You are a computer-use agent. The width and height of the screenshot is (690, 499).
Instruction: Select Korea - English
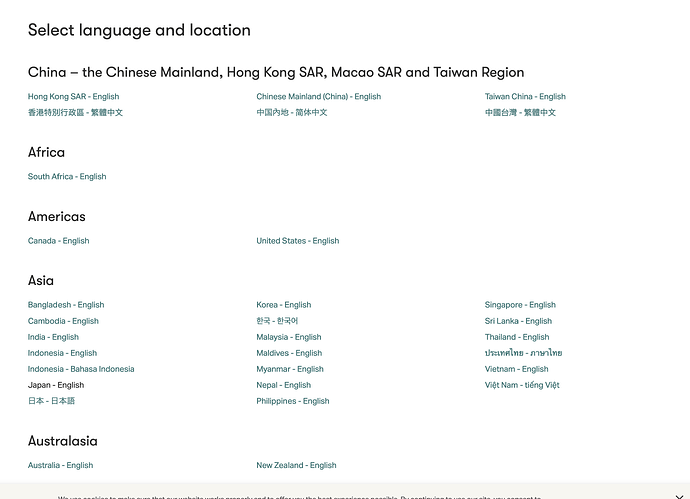click(x=283, y=305)
